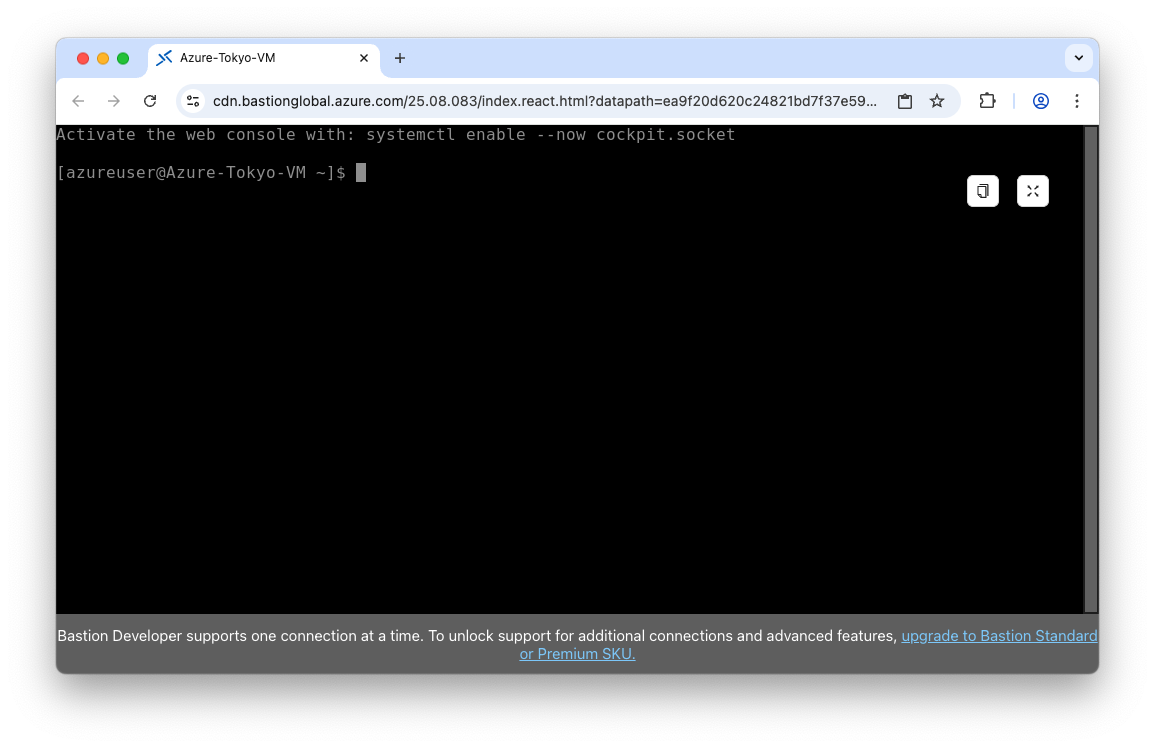Screen dimensions: 1155x748
Task: Maximize the window with the green button
Action: tap(123, 58)
